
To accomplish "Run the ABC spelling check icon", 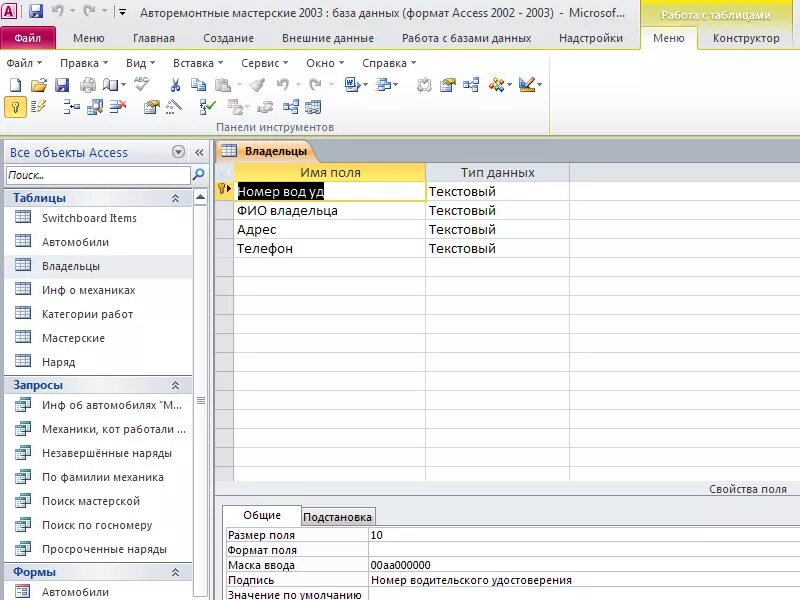I will pos(142,84).
